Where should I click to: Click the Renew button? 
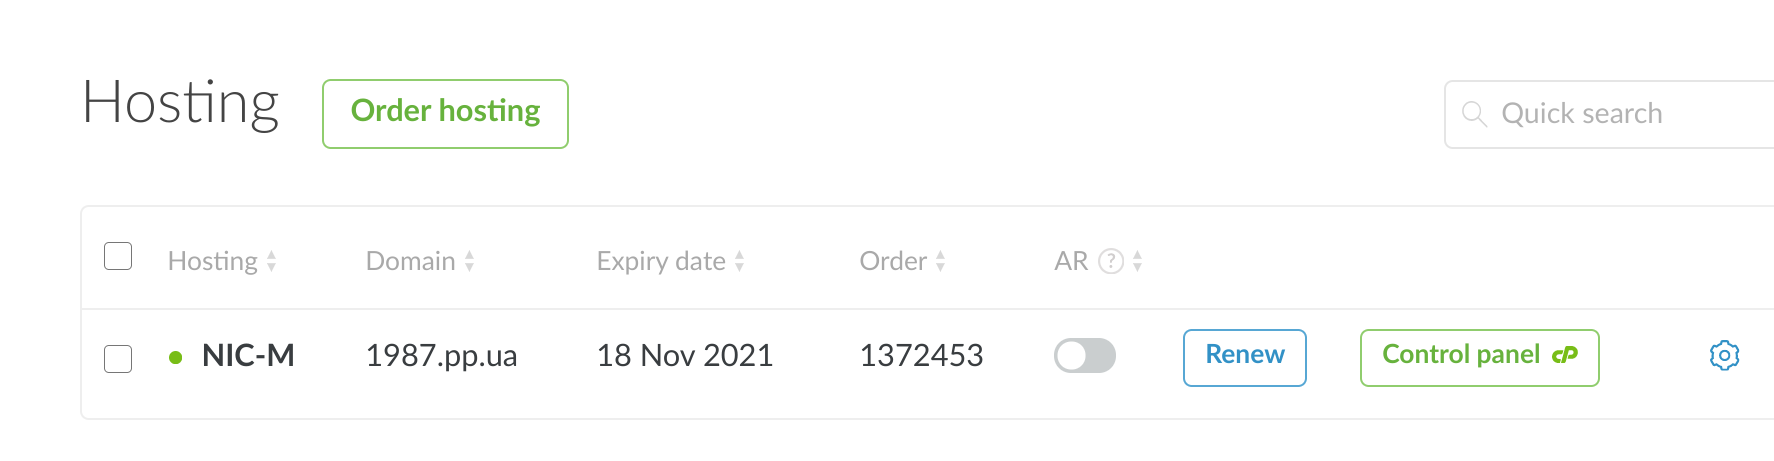click(x=1244, y=357)
